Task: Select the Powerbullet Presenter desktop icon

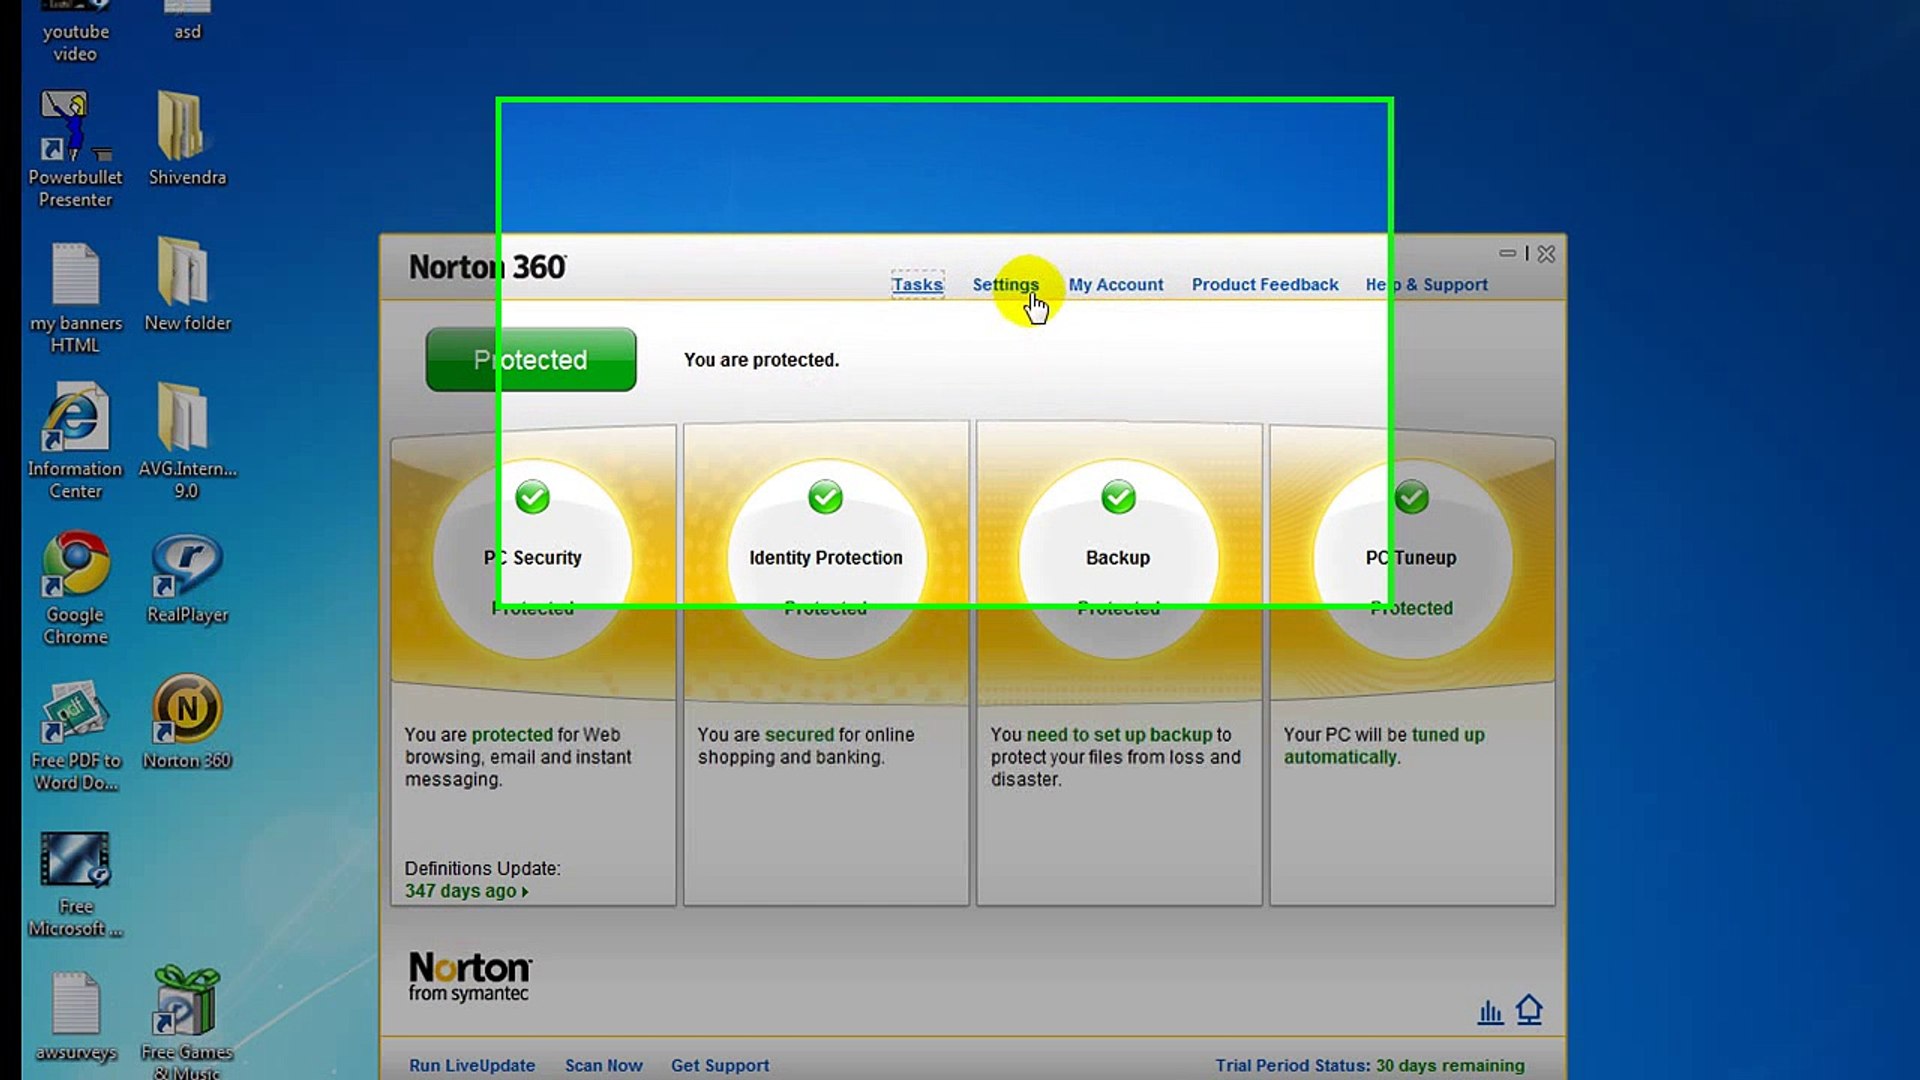Action: click(x=75, y=149)
